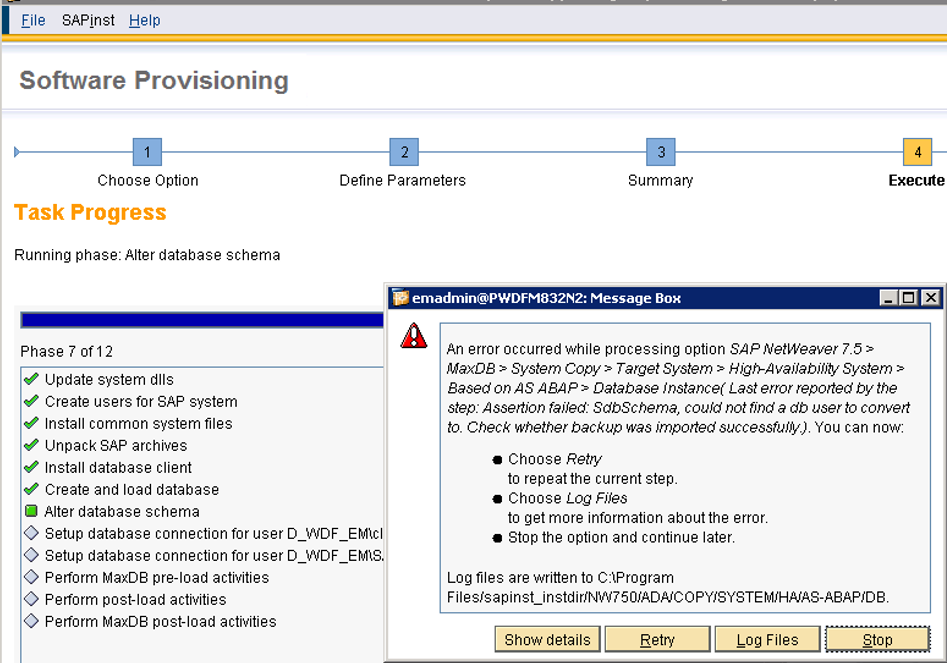
Task: Click the Message Box title bar icon
Action: click(x=400, y=298)
